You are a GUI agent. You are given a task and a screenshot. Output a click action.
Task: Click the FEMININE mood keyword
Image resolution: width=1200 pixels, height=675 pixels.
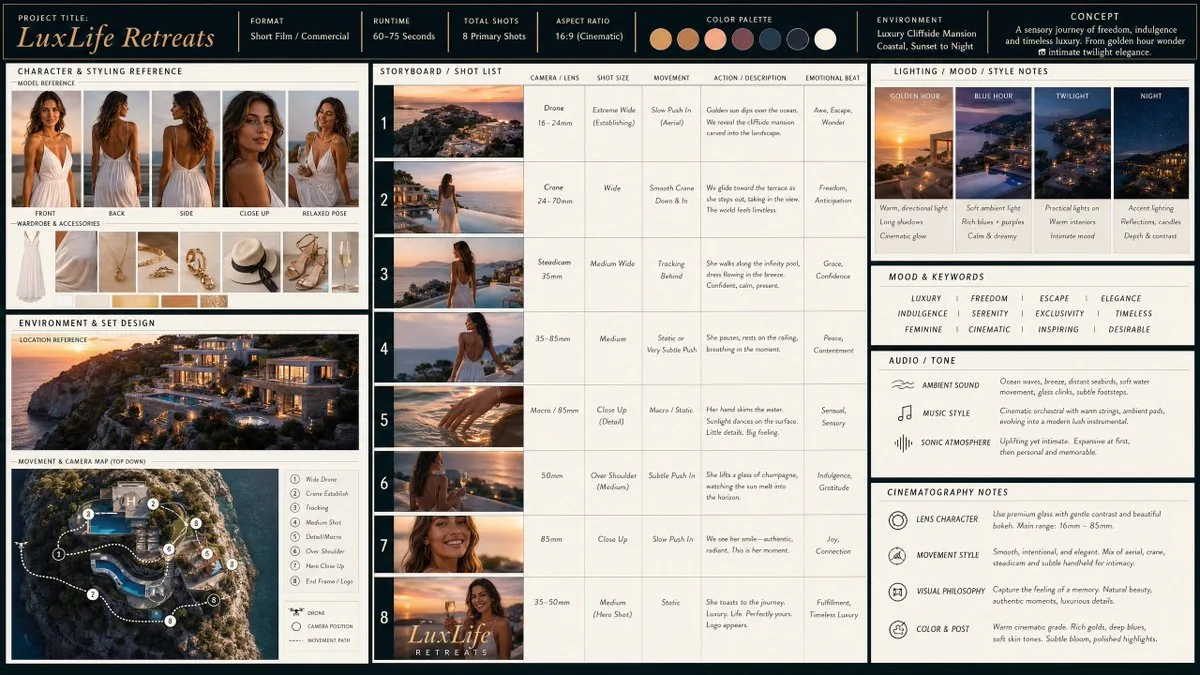tap(923, 329)
